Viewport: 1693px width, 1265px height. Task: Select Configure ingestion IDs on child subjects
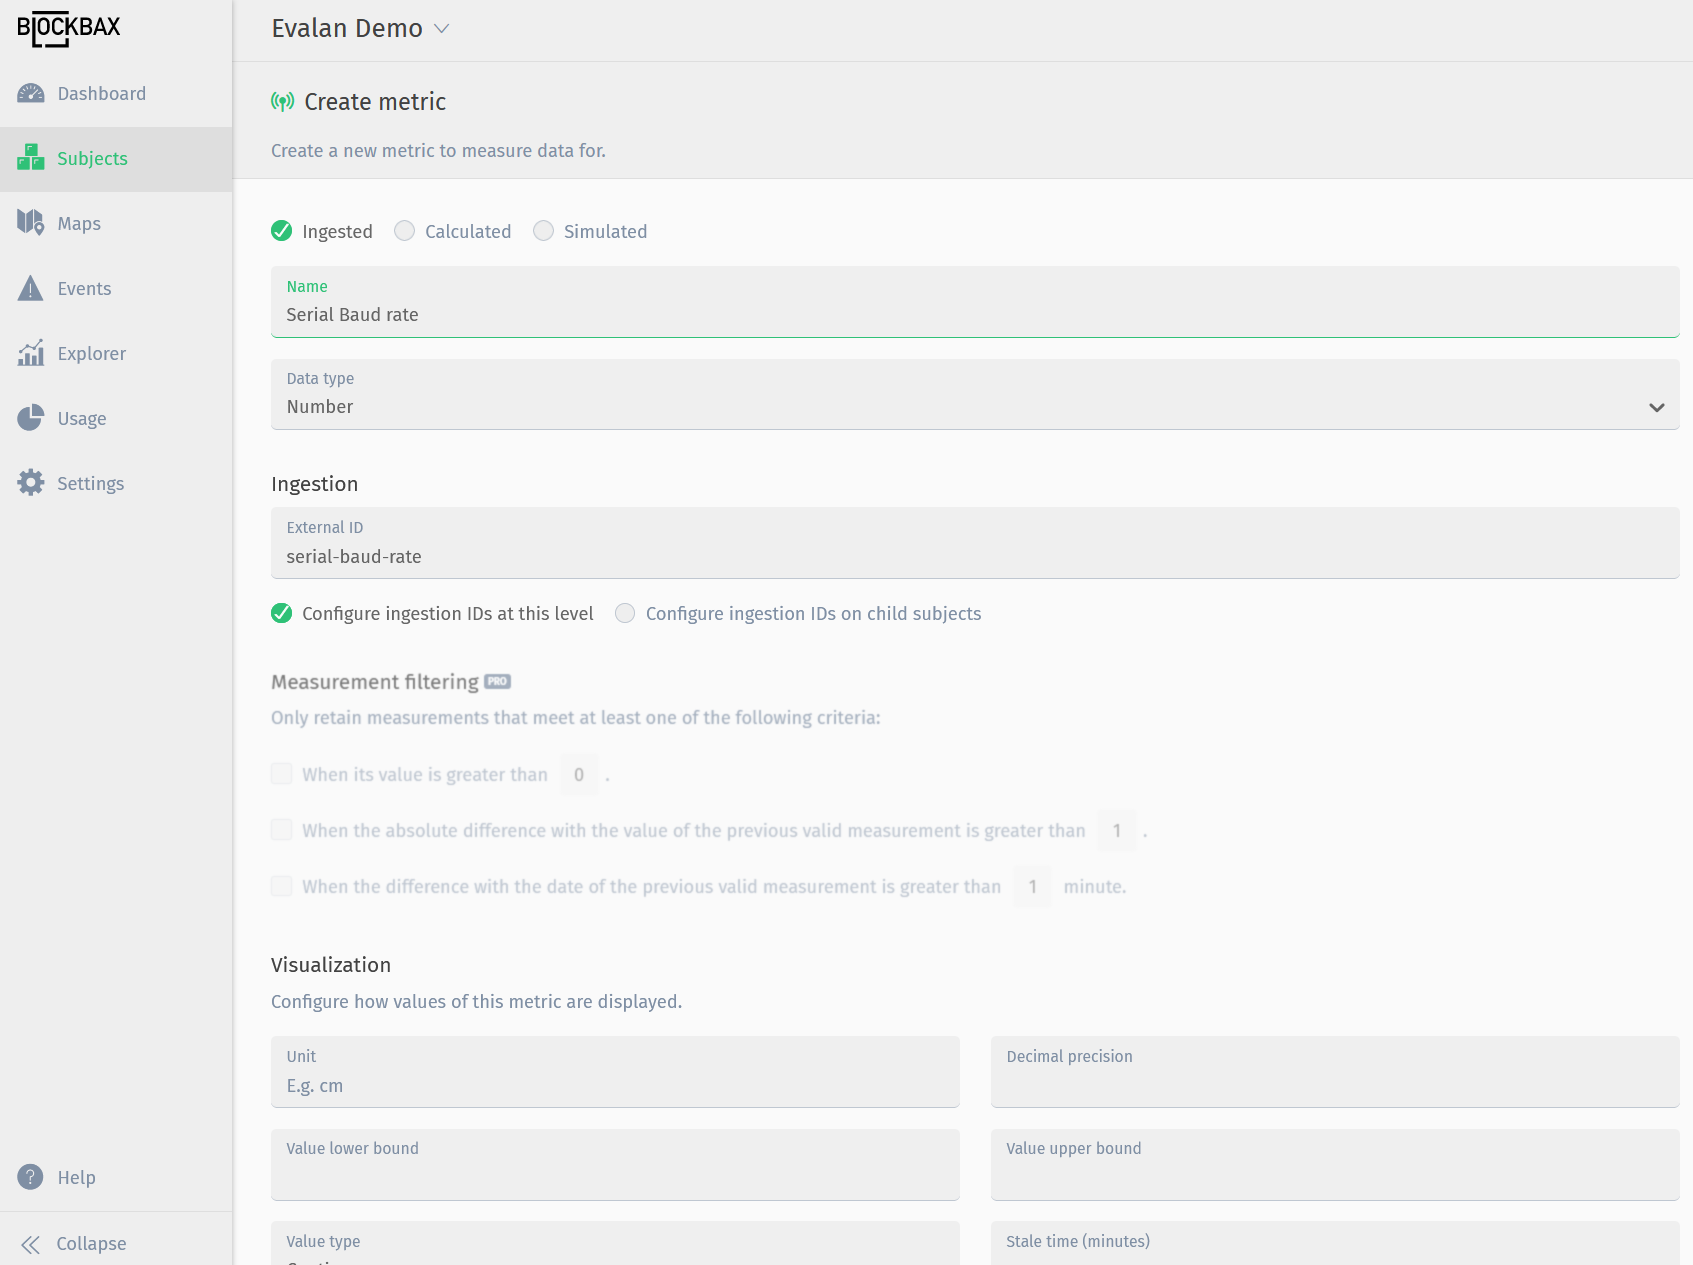(625, 613)
